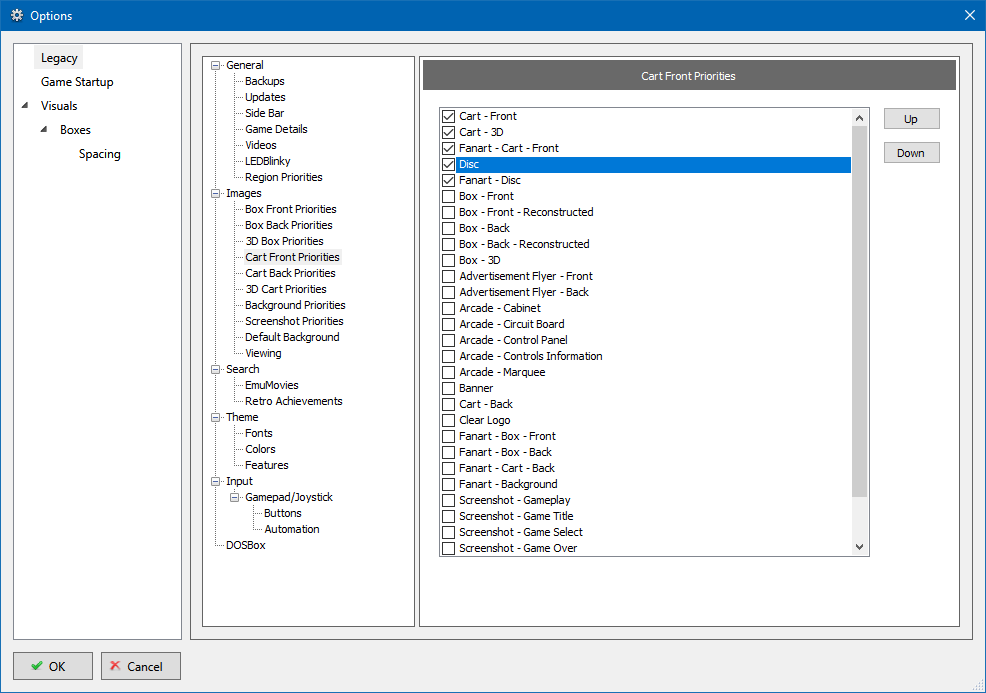986x693 pixels.
Task: Select Fanart - Disc list entry
Action: pos(489,180)
